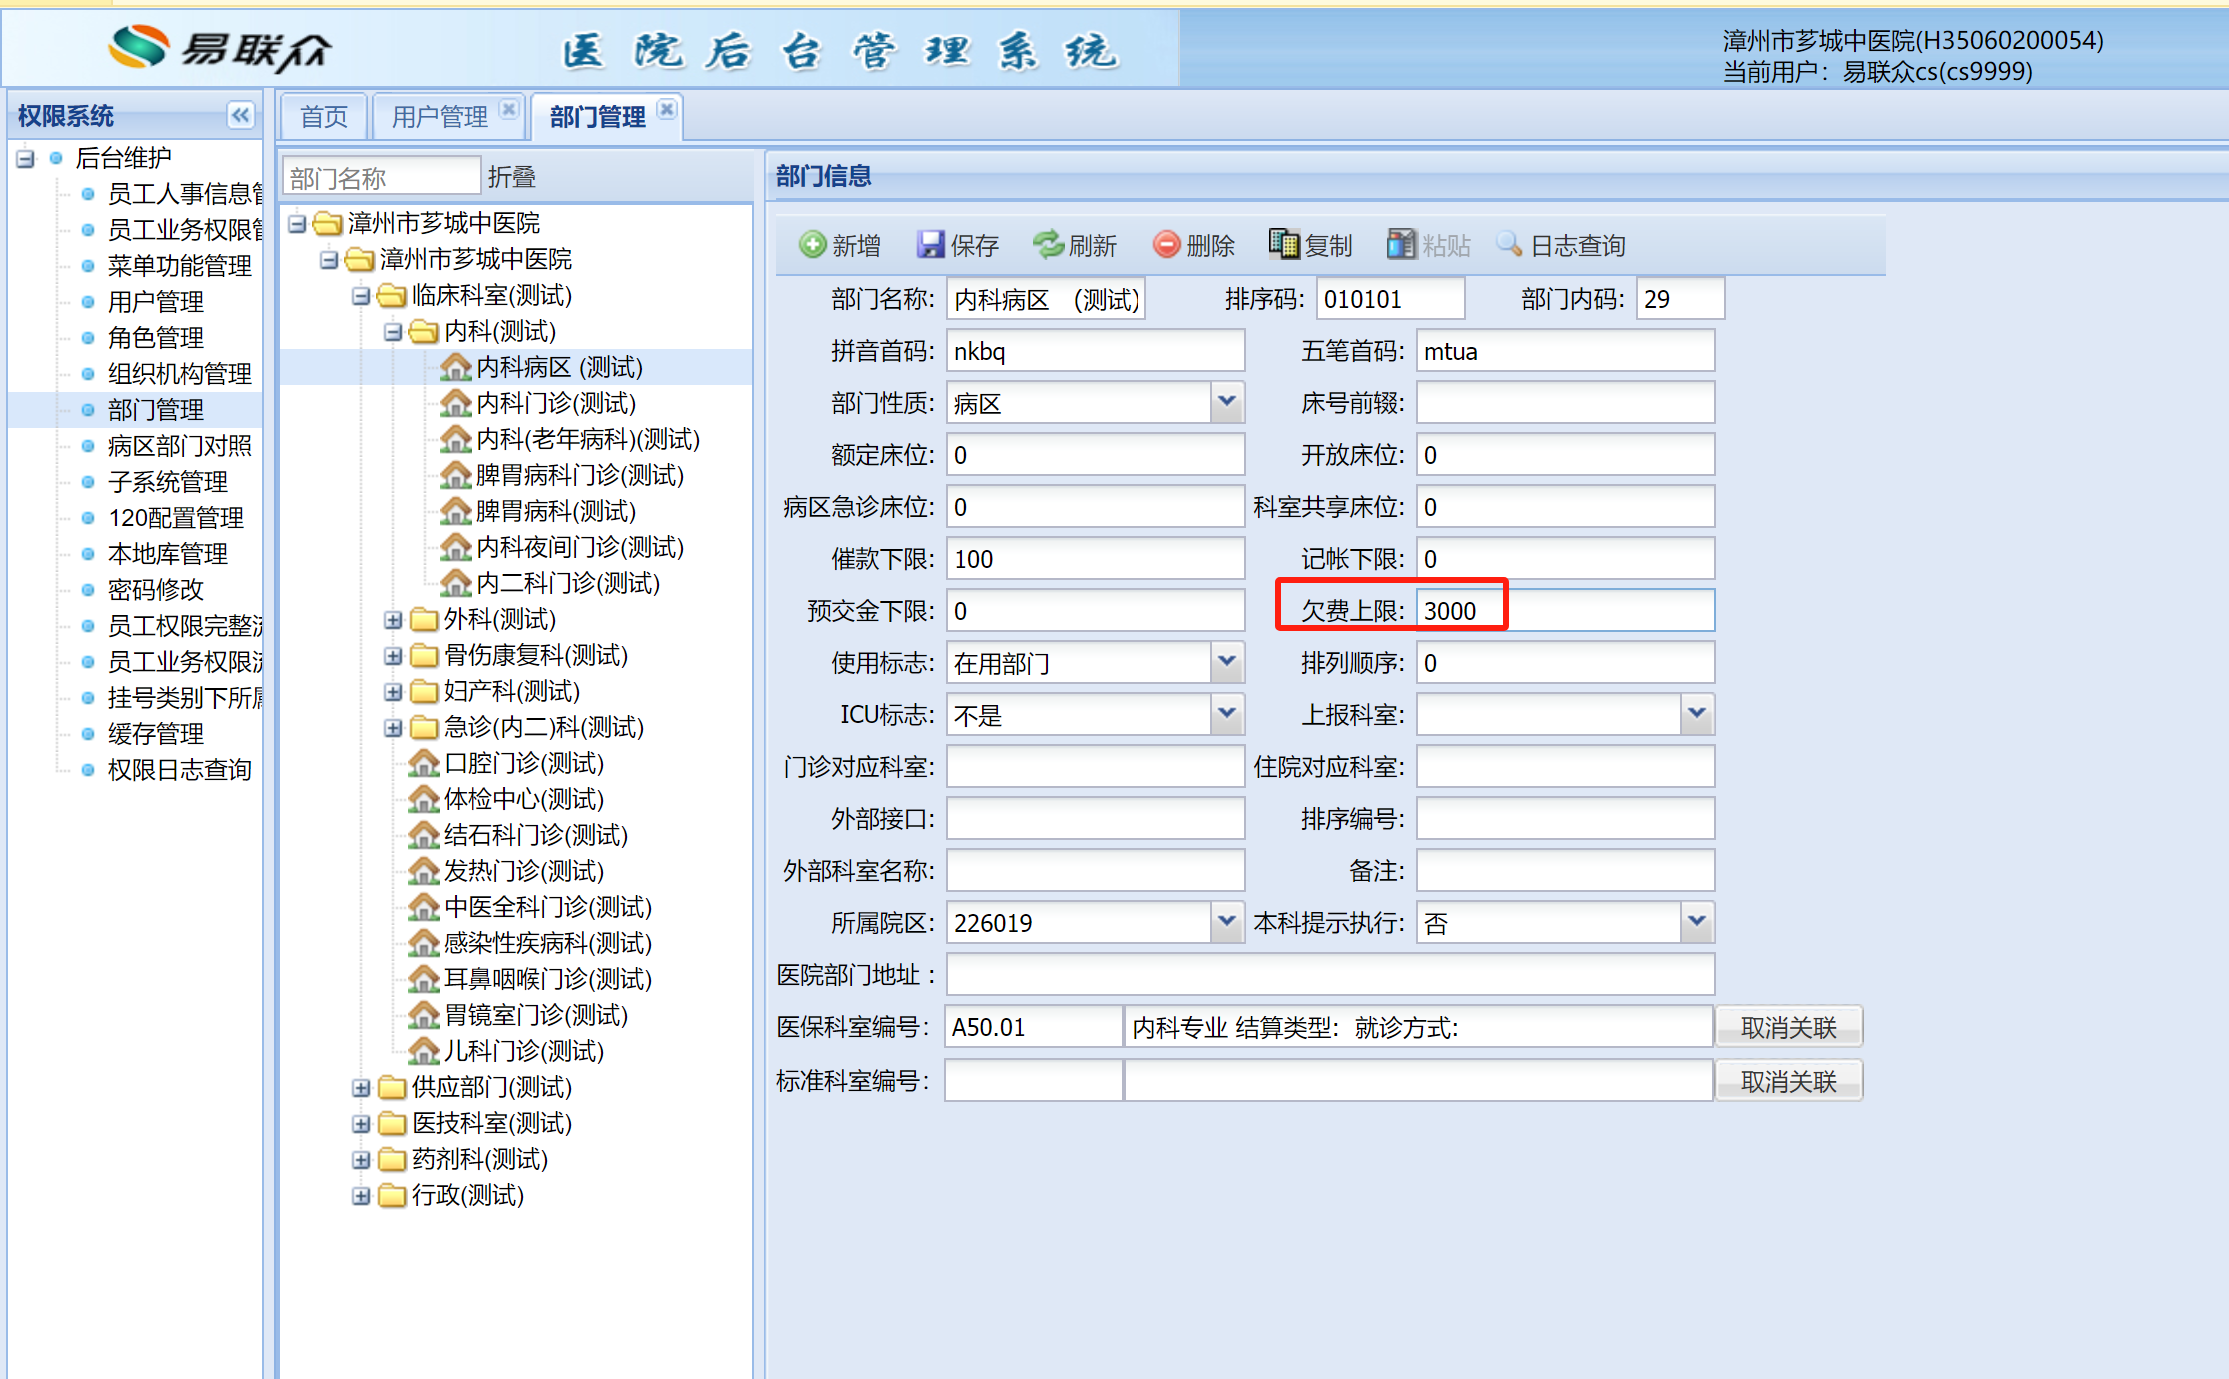
Task: Collapse the 内科(测试) tree node
Action: [393, 332]
